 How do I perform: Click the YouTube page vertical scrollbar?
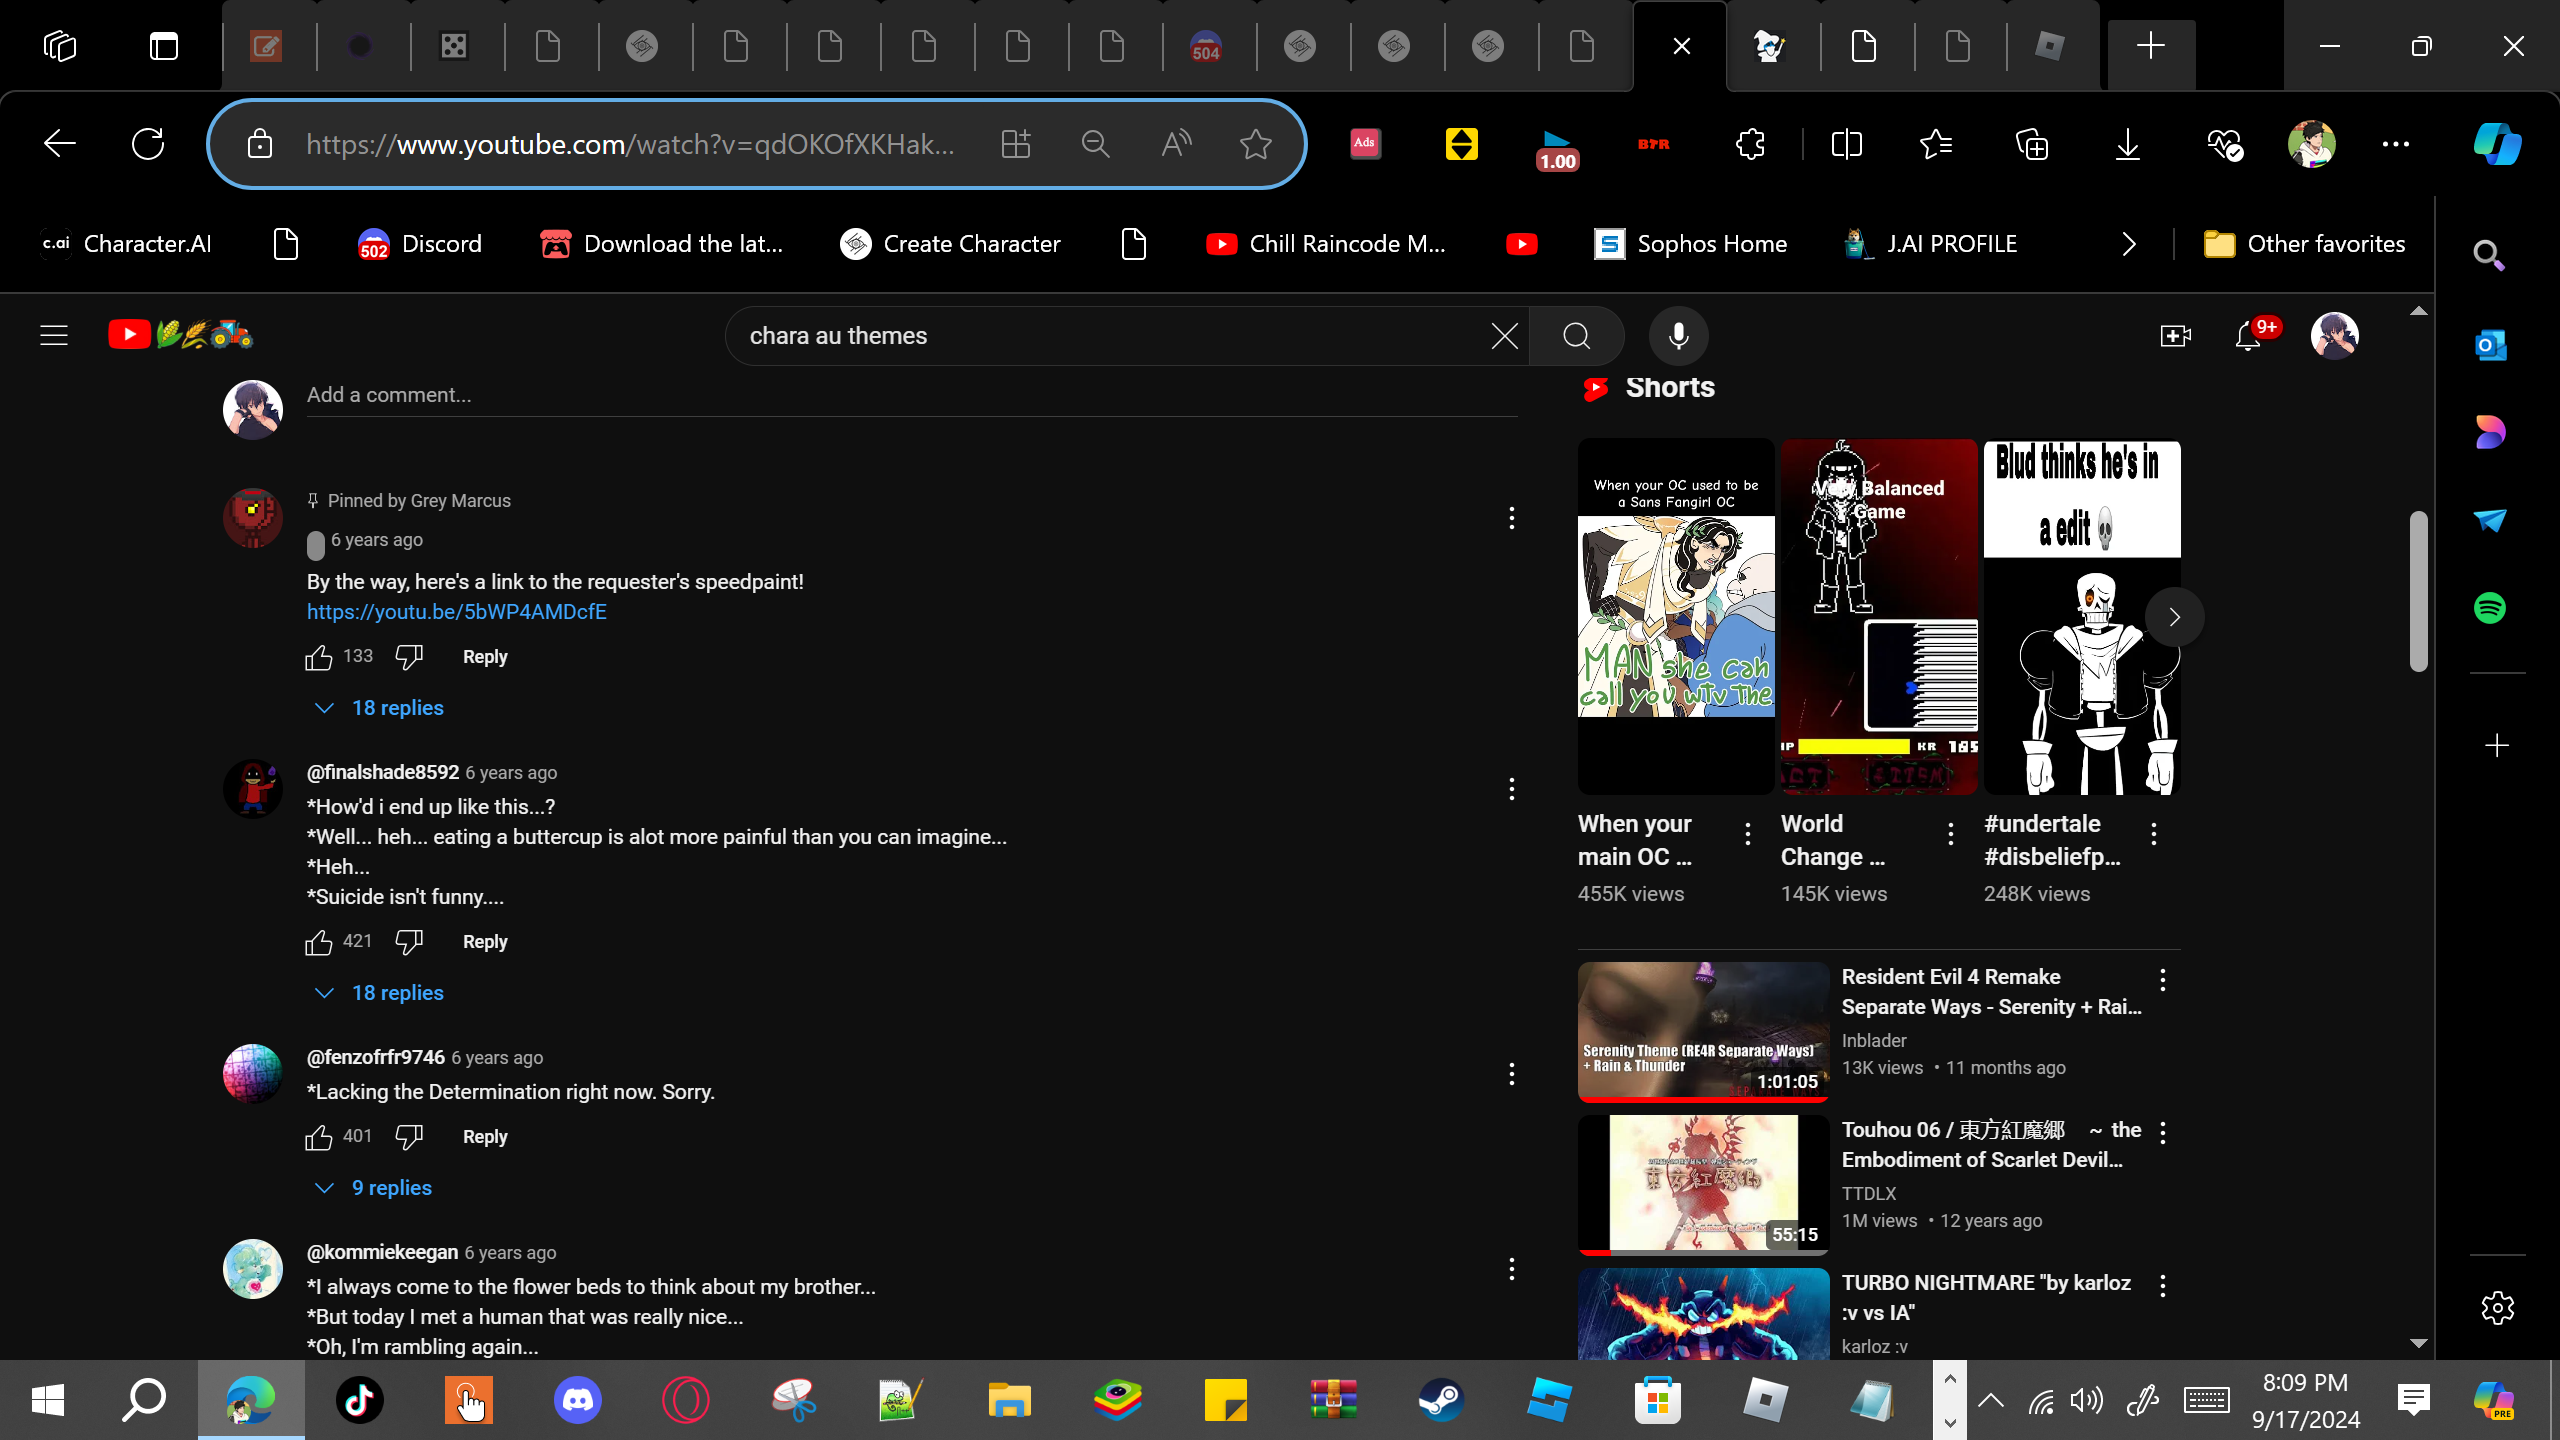[2418, 592]
